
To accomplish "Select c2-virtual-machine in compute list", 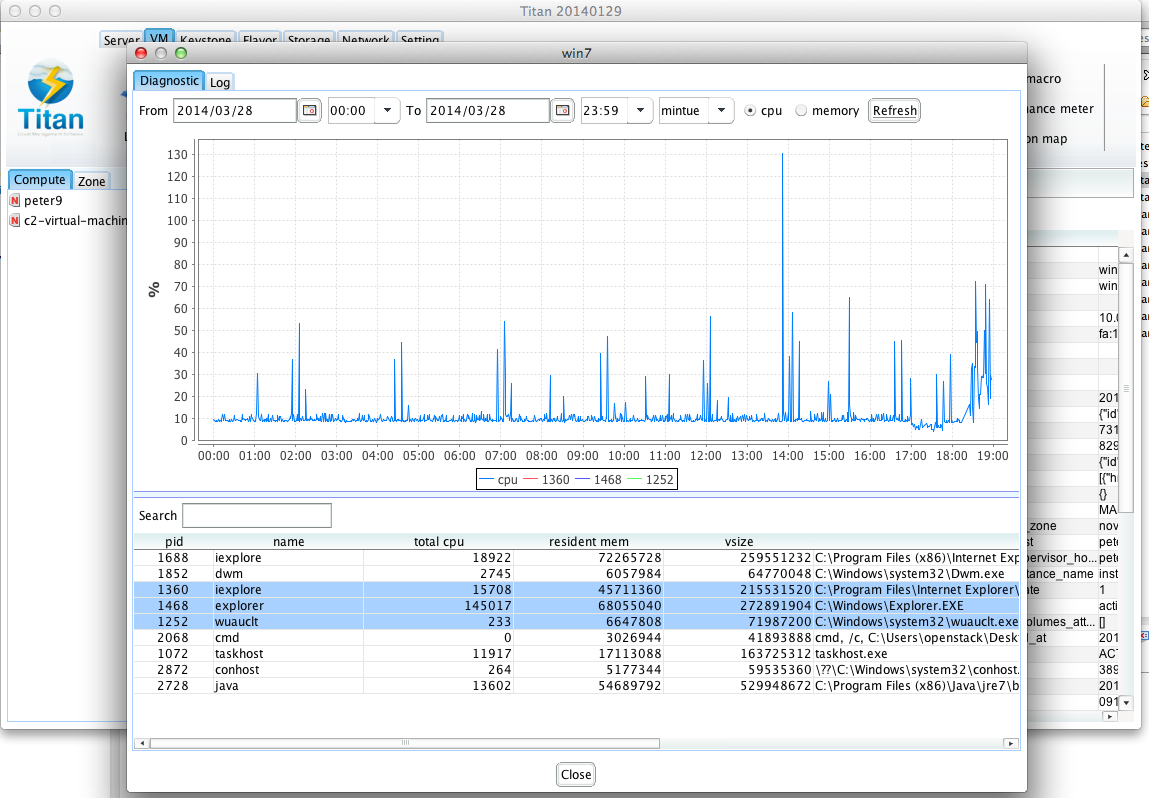I will [75, 221].
